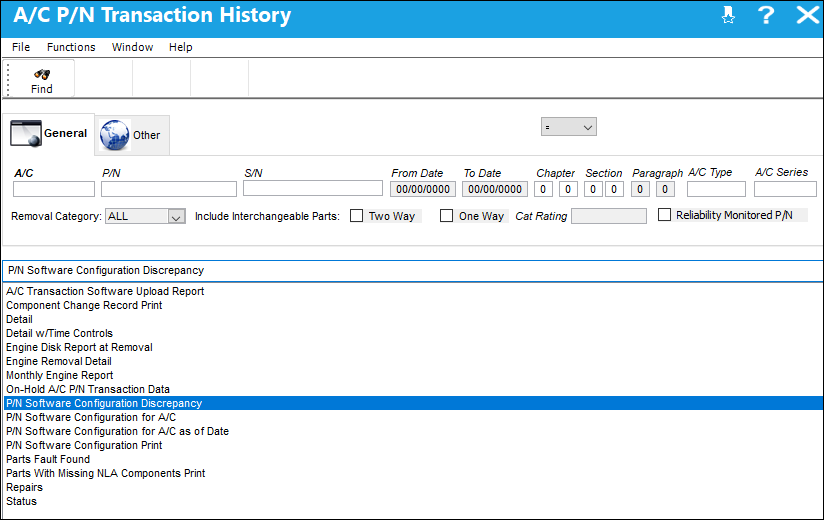
Task: Select highlighted P/N Software Configuration Discrepancy row
Action: [x=413, y=403]
